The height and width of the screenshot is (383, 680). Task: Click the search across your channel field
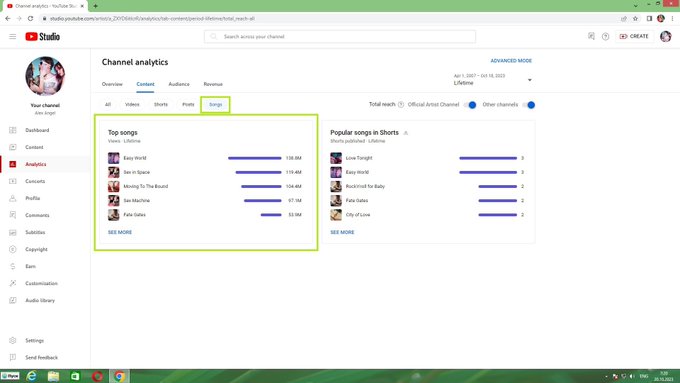[x=340, y=36]
